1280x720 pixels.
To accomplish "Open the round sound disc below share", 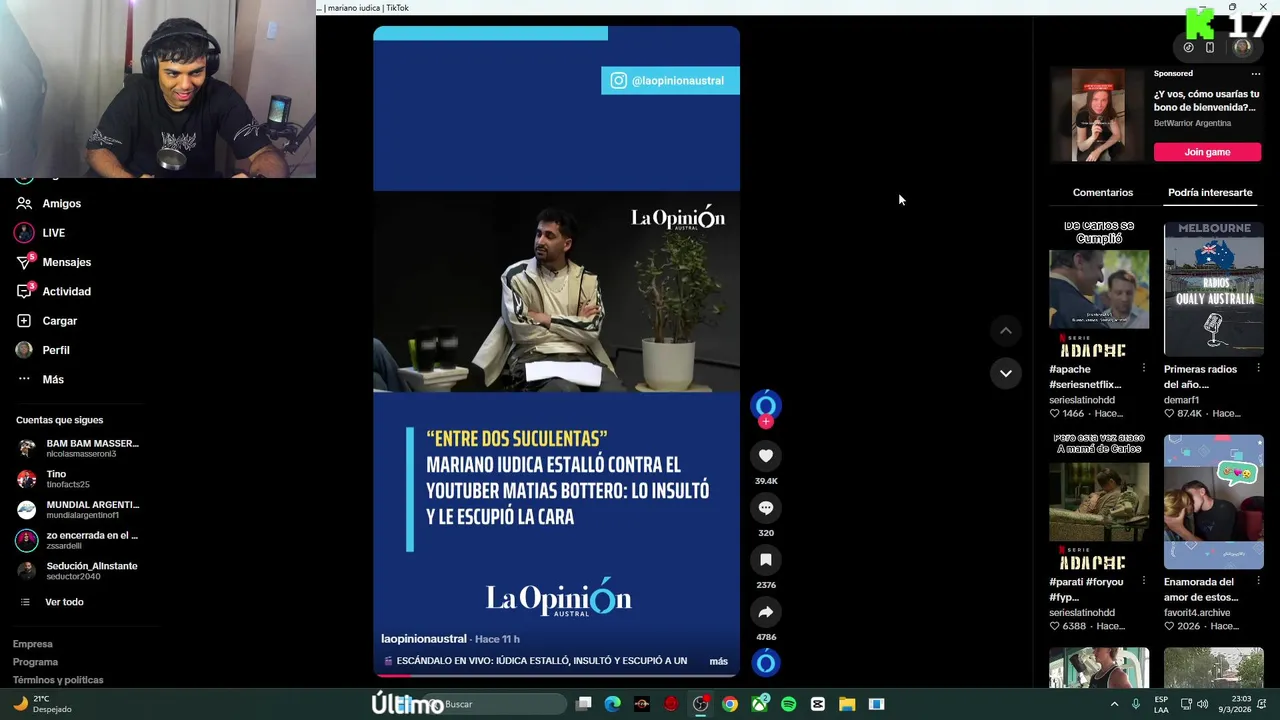I will coord(766,663).
